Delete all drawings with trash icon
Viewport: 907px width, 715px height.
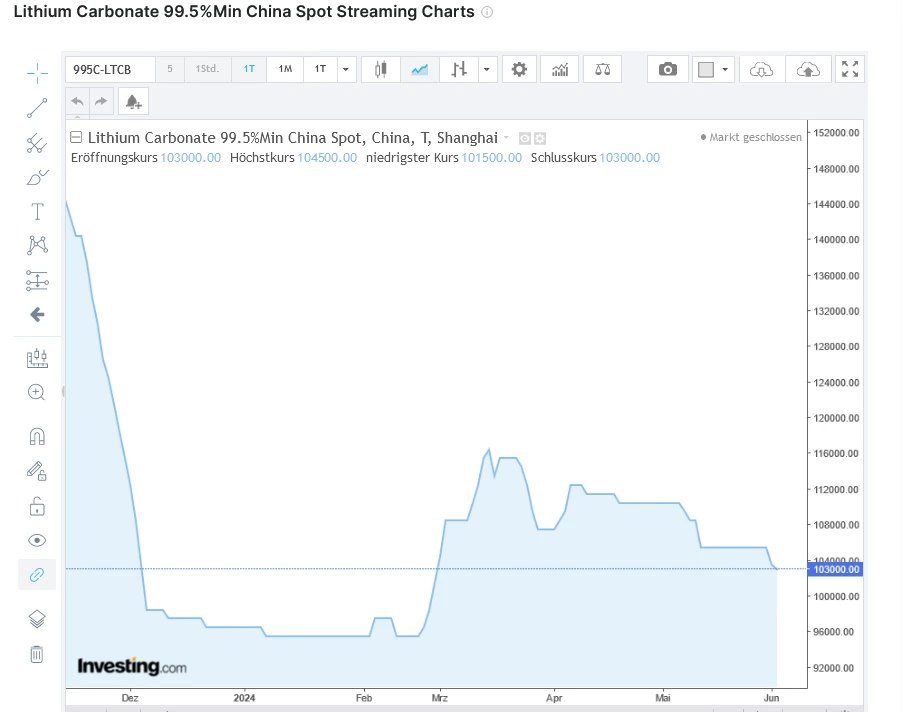pyautogui.click(x=37, y=654)
